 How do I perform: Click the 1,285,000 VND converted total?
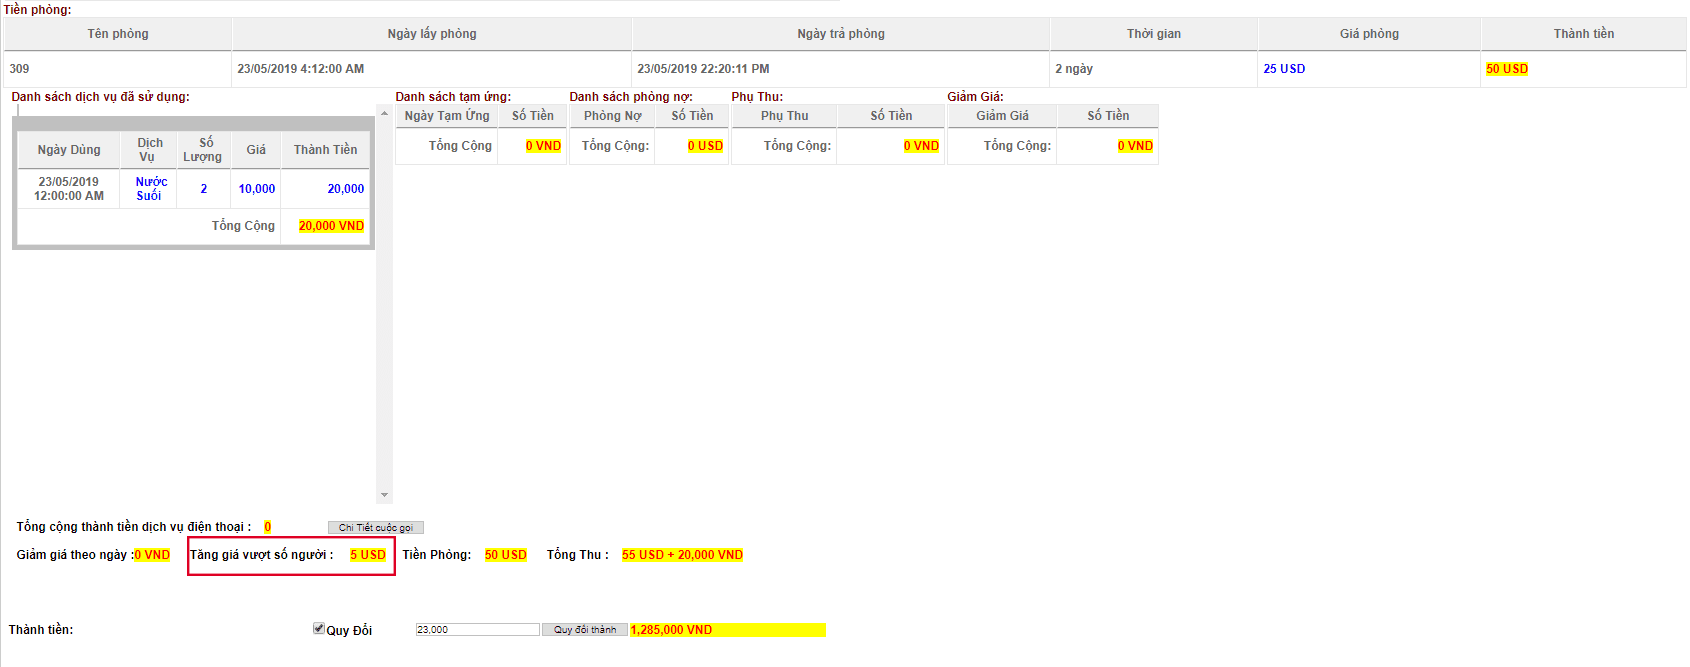[671, 630]
